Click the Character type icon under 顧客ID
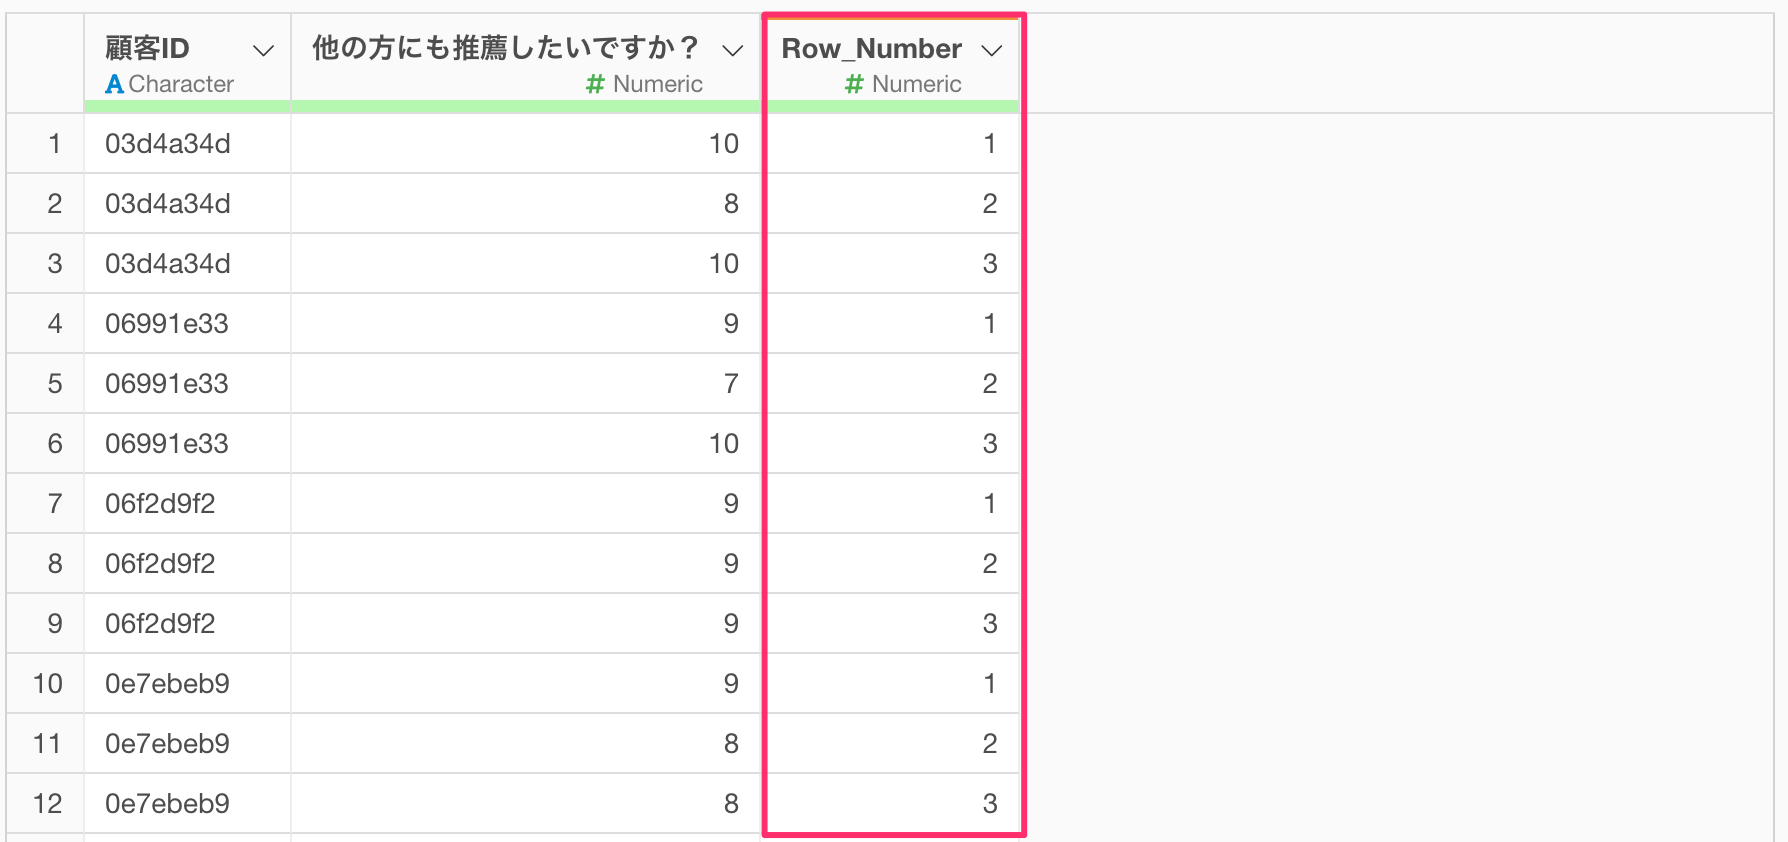 (x=114, y=84)
